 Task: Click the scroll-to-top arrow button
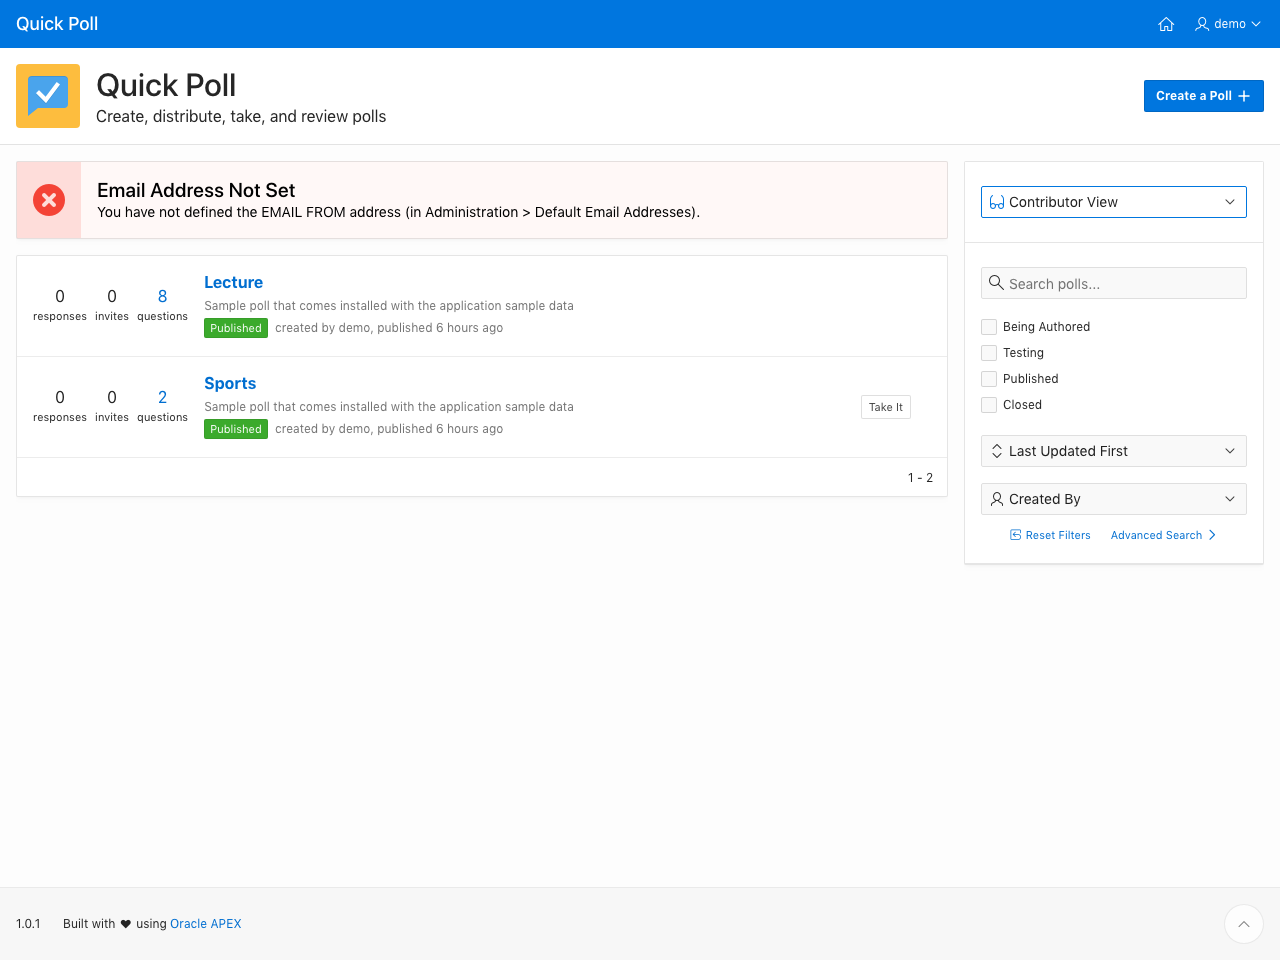[1243, 924]
